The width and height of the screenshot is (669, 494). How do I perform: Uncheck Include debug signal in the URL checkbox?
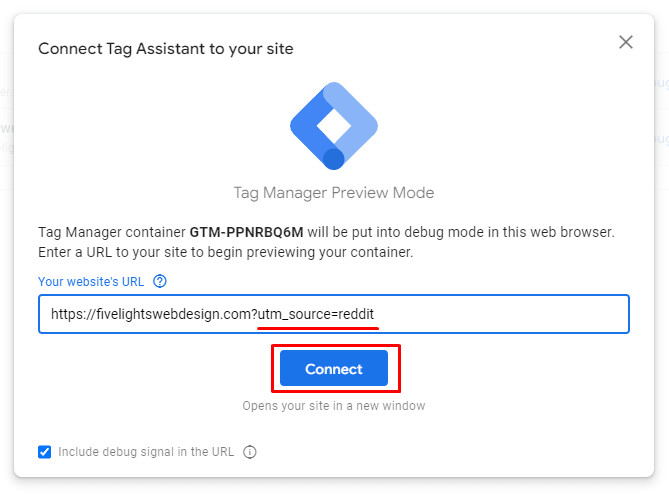(x=44, y=452)
